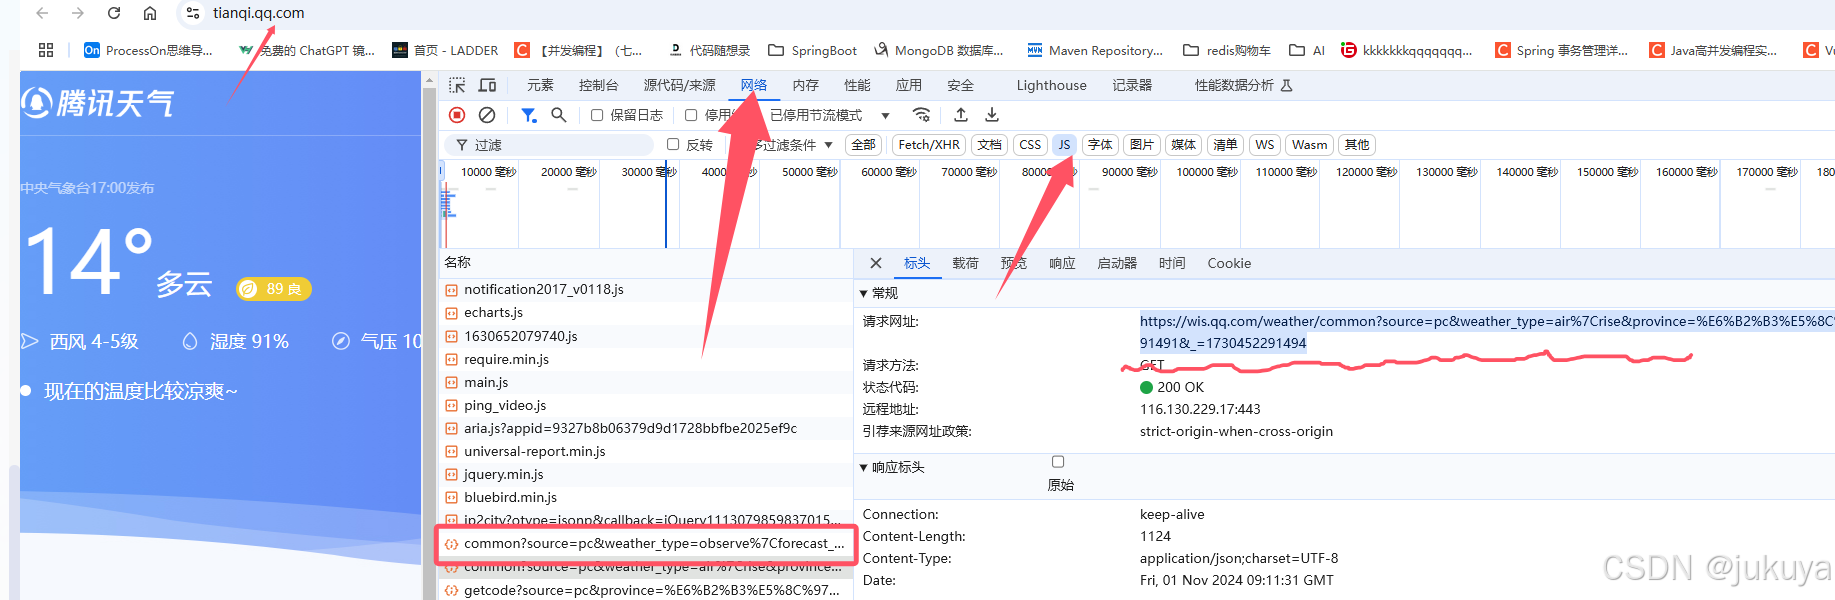Viewport: 1835px width, 600px height.
Task: Select the jquery.min.js request row
Action: click(647, 474)
